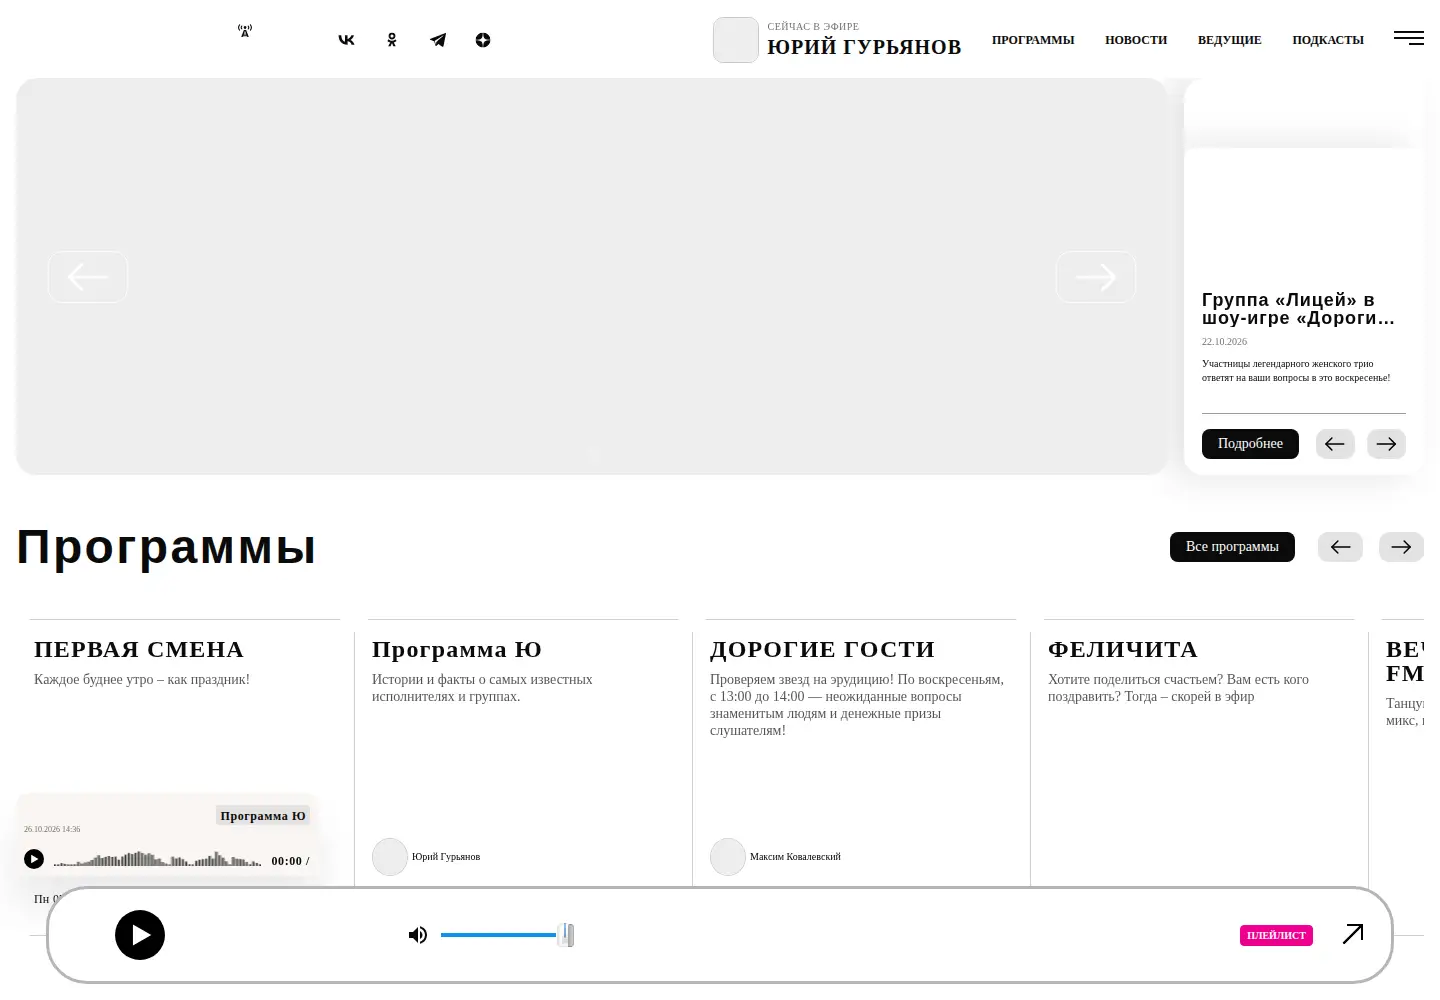
Task: Click the Программа Ю label on audio card
Action: (x=263, y=816)
